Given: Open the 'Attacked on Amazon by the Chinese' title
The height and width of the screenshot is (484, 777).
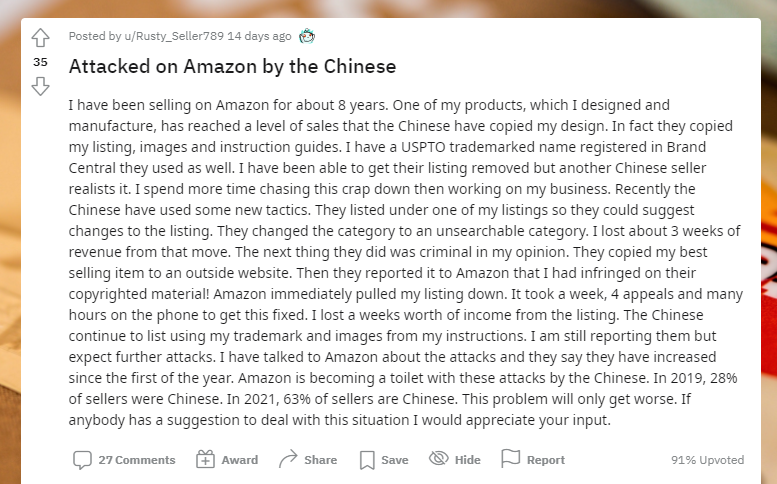Looking at the screenshot, I should tap(232, 67).
